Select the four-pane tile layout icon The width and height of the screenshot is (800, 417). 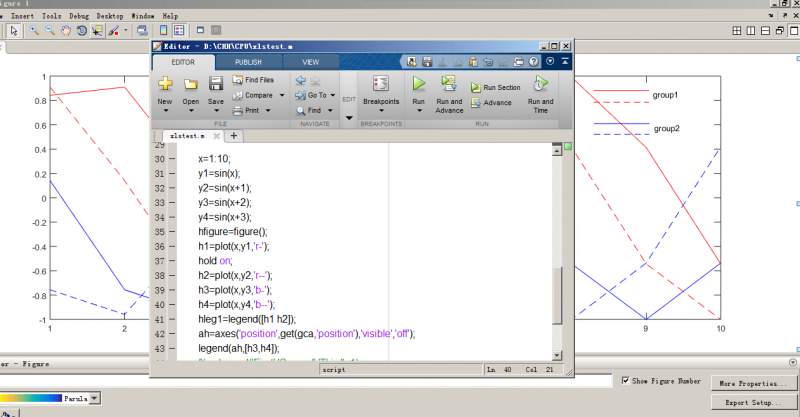pos(737,31)
